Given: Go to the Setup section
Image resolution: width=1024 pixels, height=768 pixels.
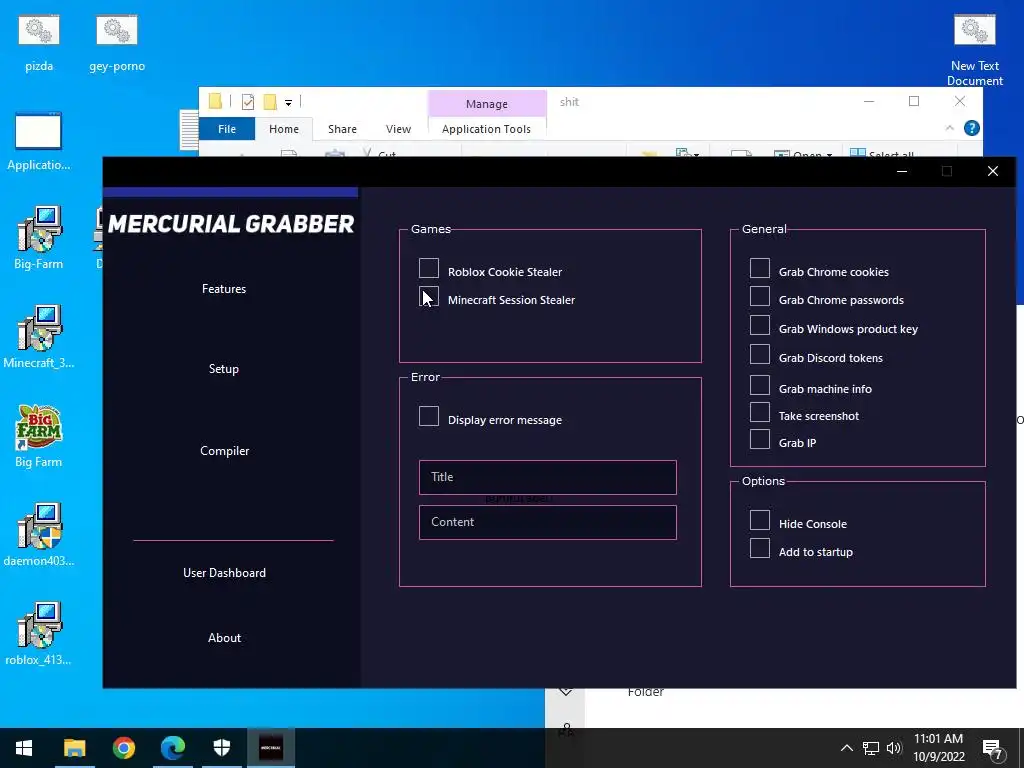Looking at the screenshot, I should (223, 369).
